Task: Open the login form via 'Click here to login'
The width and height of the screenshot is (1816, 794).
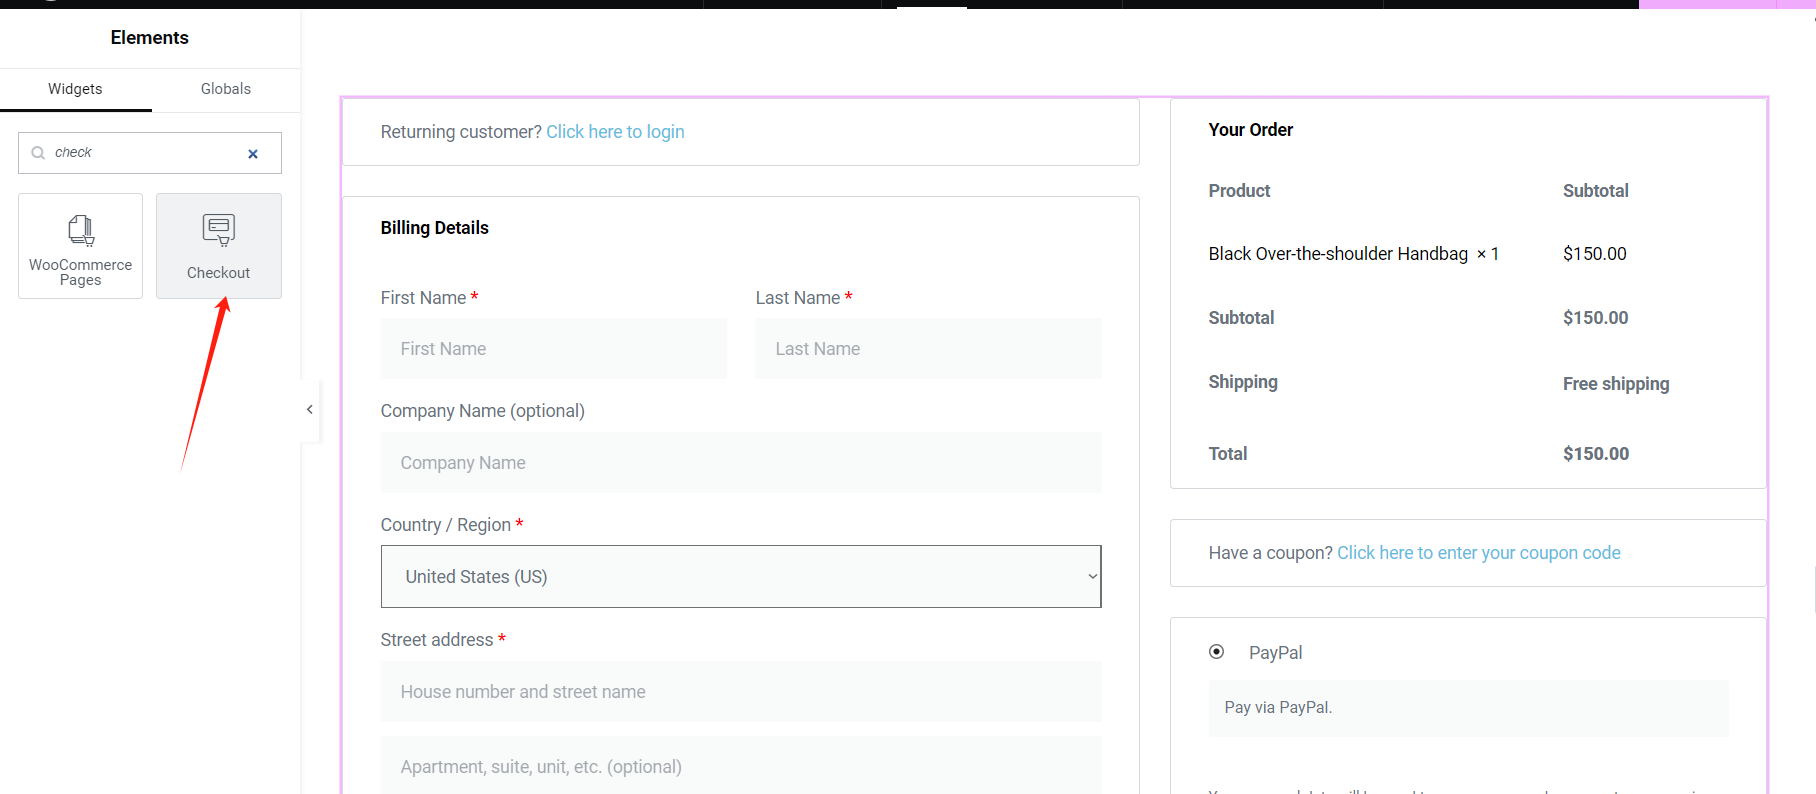Action: click(x=614, y=131)
